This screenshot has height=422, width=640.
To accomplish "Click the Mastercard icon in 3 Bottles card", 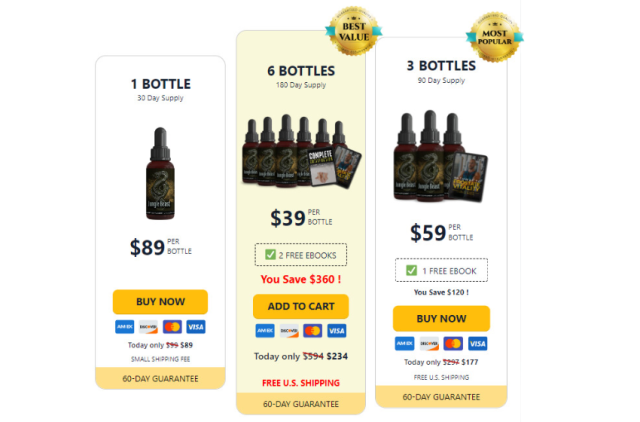I will pos(453,344).
